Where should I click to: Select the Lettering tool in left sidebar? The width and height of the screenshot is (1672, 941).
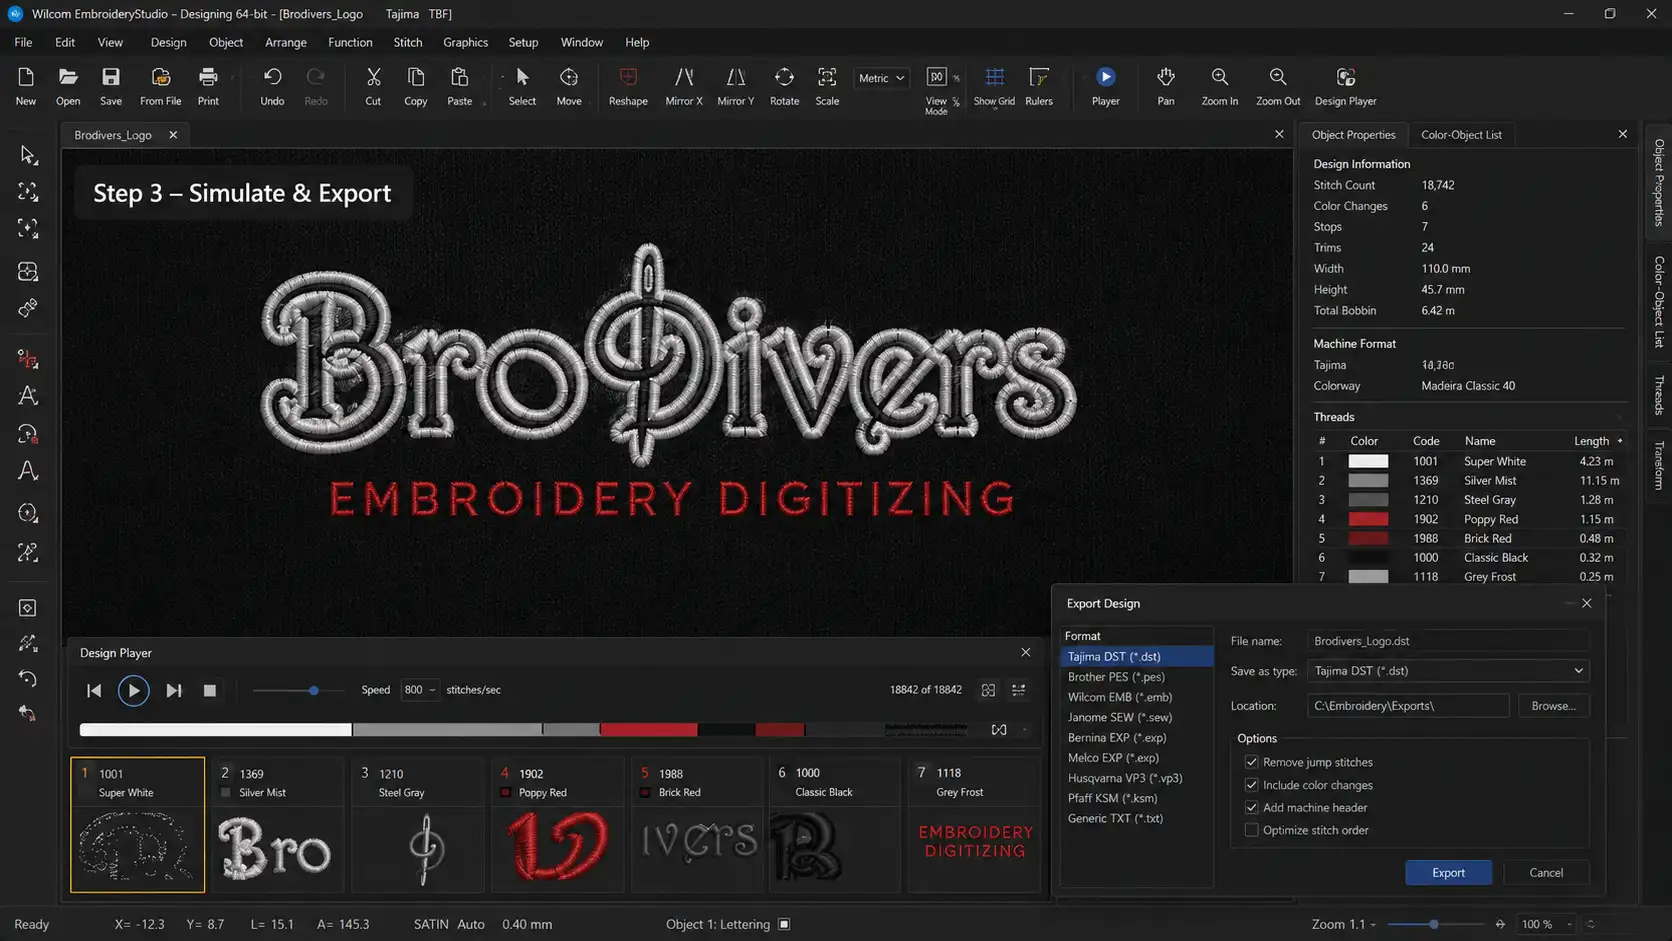click(x=28, y=396)
